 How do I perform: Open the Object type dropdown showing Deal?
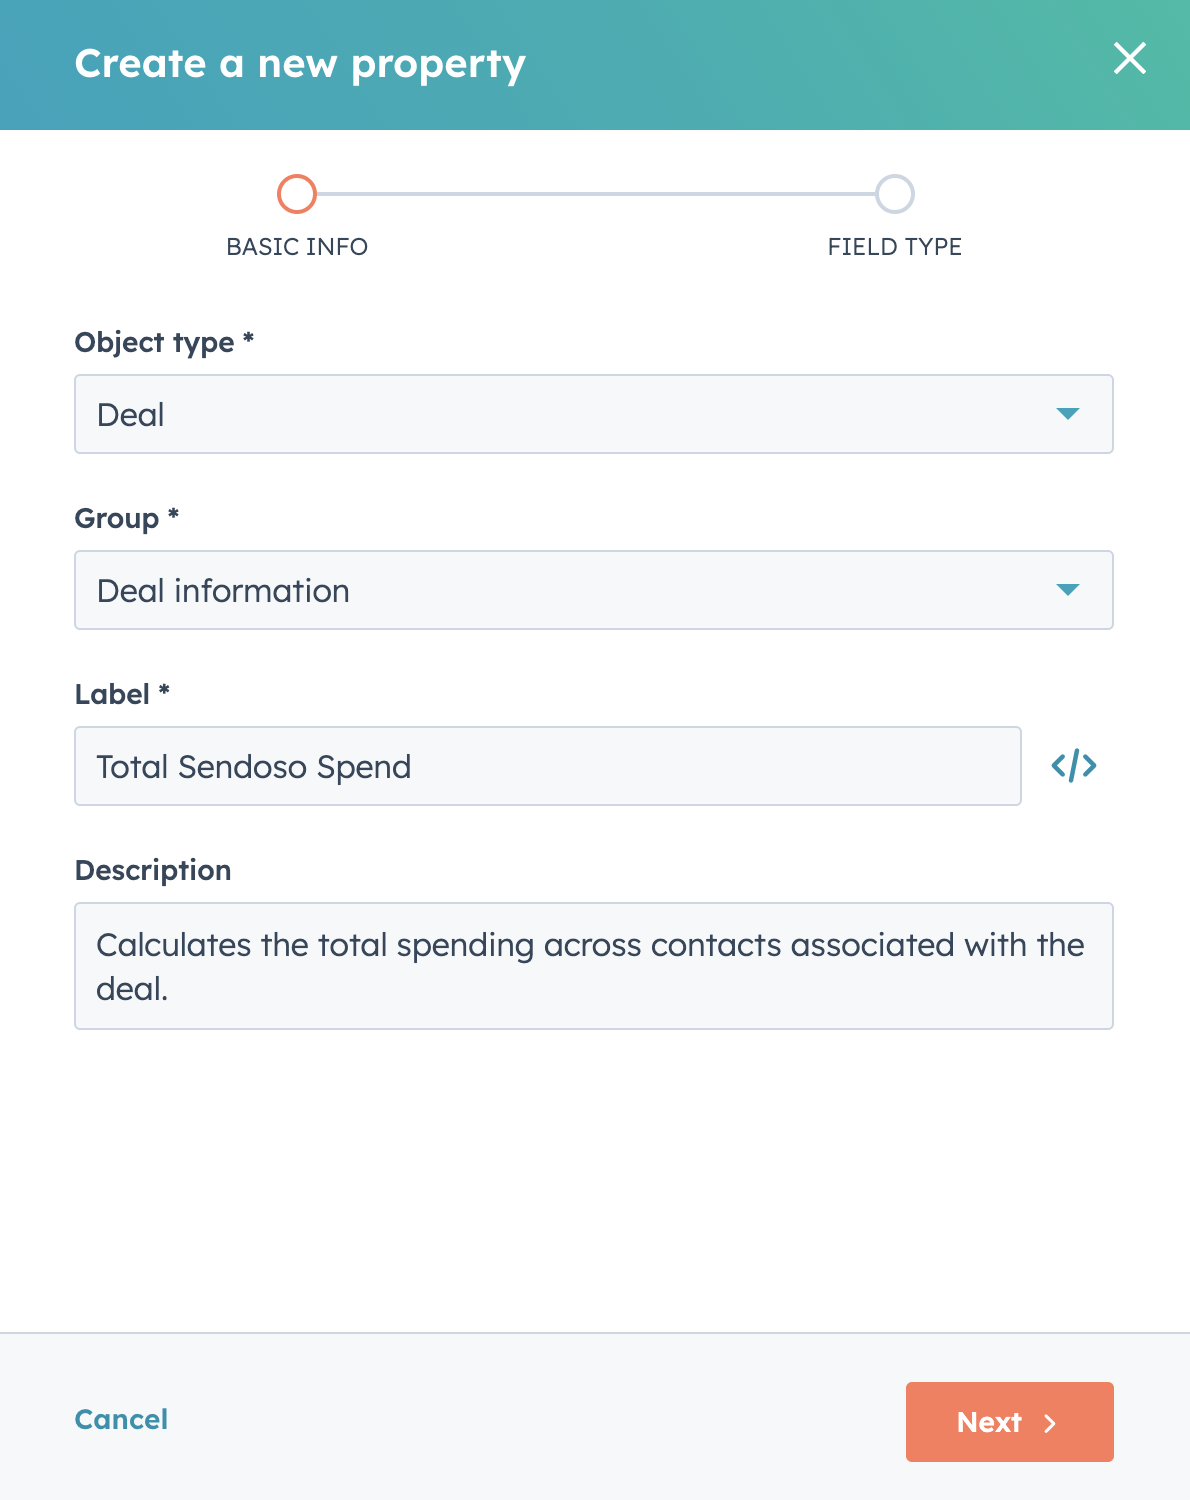(x=594, y=414)
